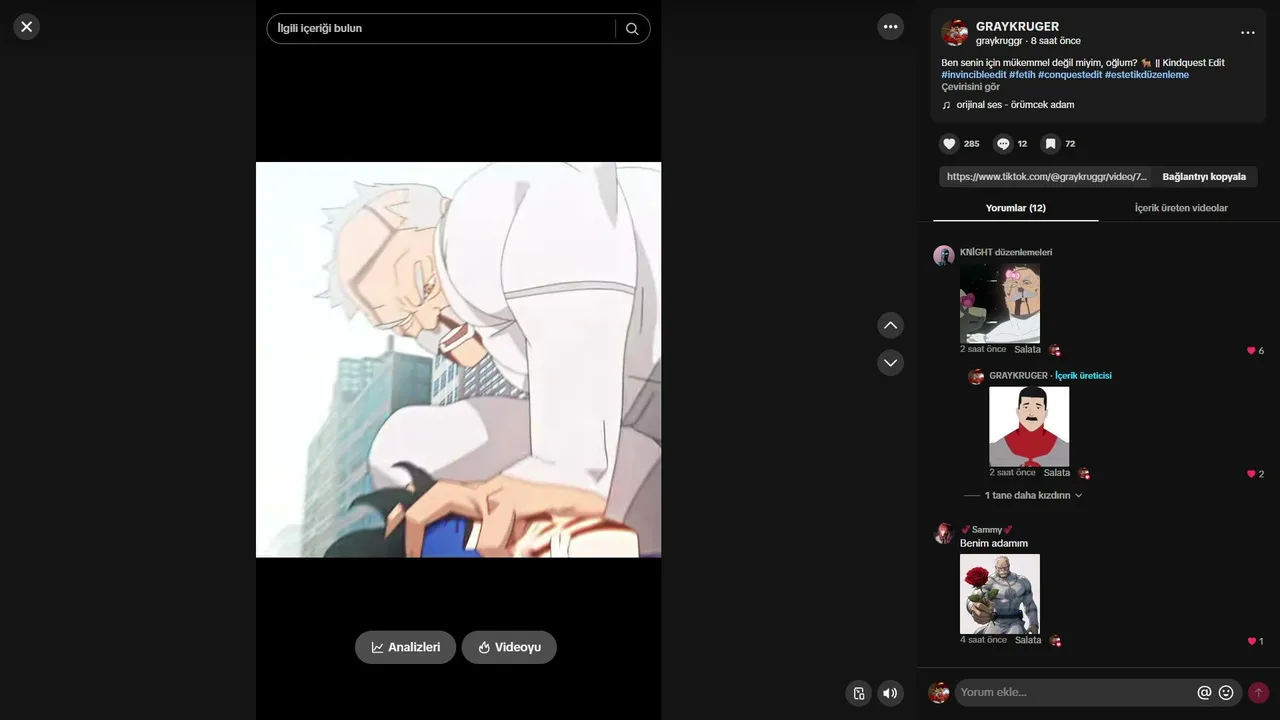The height and width of the screenshot is (720, 1280).
Task: Open the three-dot menu beside GRAYKRUGER's name
Action: (1247, 33)
